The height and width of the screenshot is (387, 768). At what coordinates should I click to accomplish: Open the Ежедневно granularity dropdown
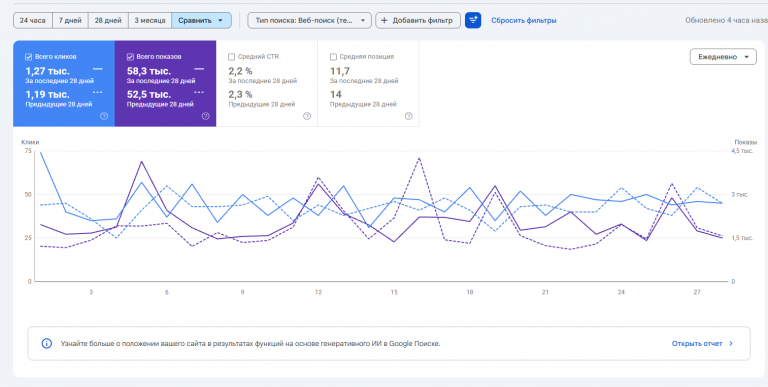[723, 57]
